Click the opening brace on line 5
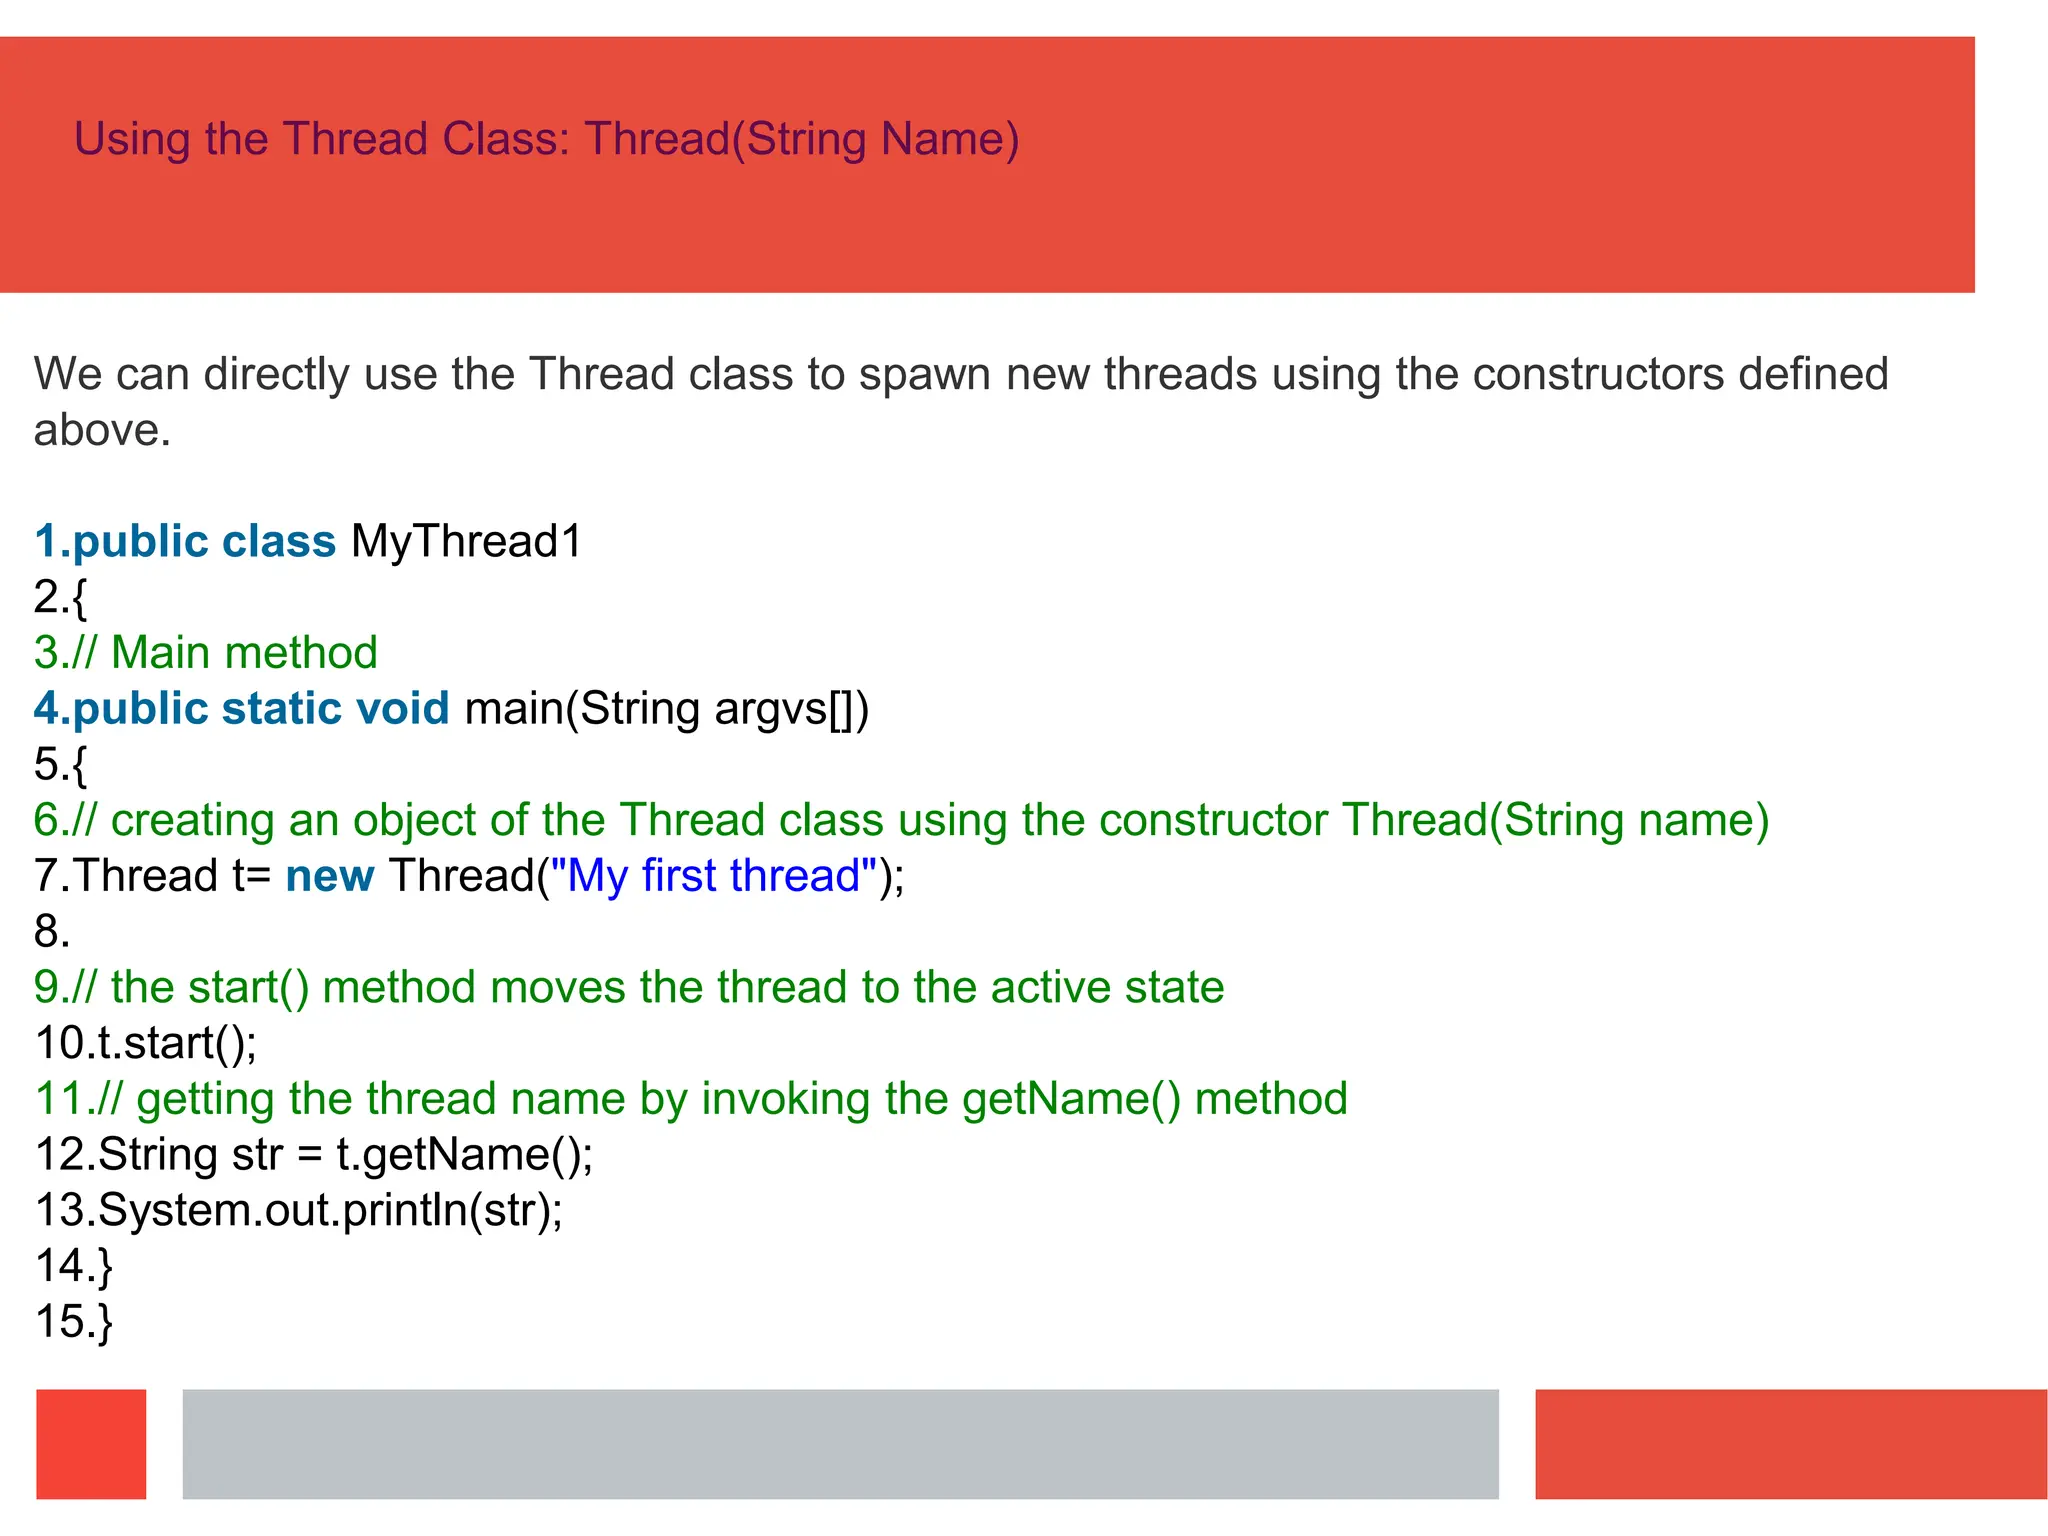This screenshot has width=2048, height=1536. (x=61, y=765)
